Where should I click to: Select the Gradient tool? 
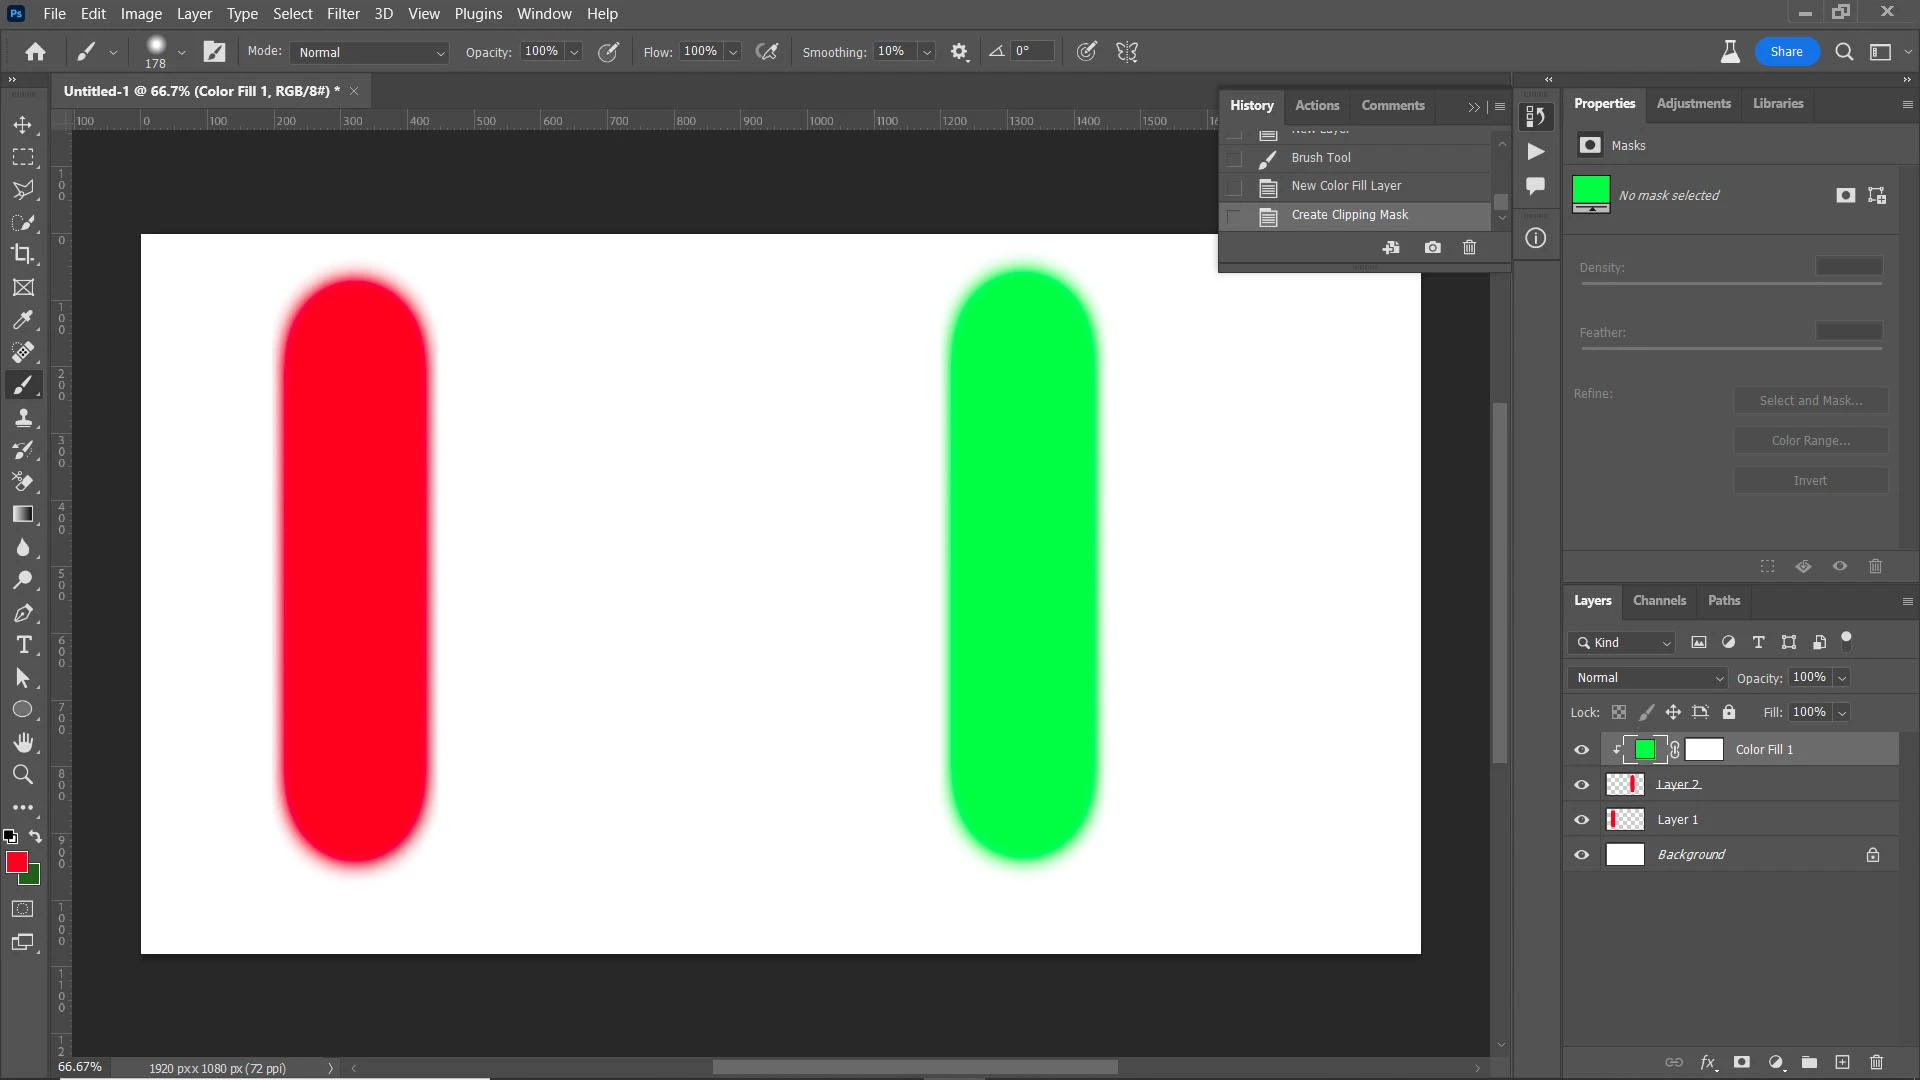click(22, 514)
